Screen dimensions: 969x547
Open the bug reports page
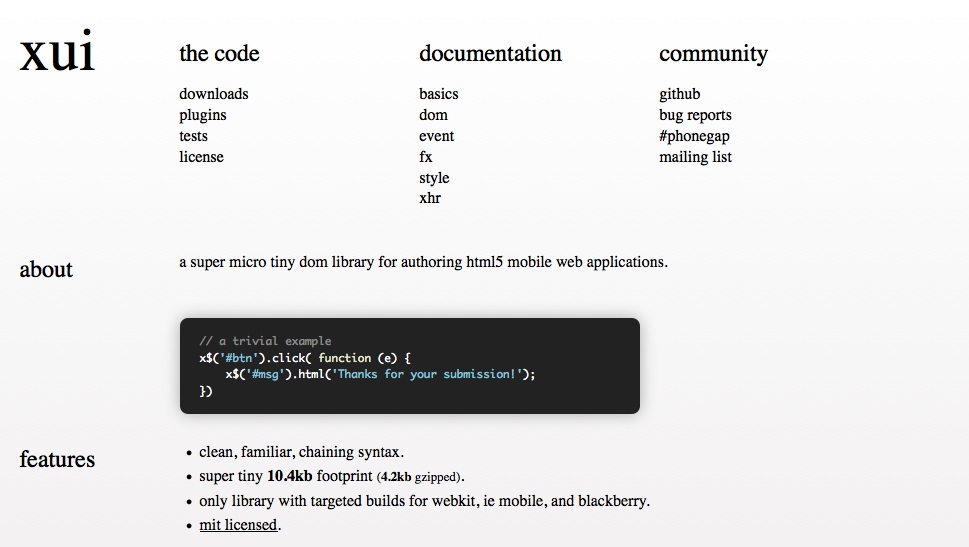695,115
